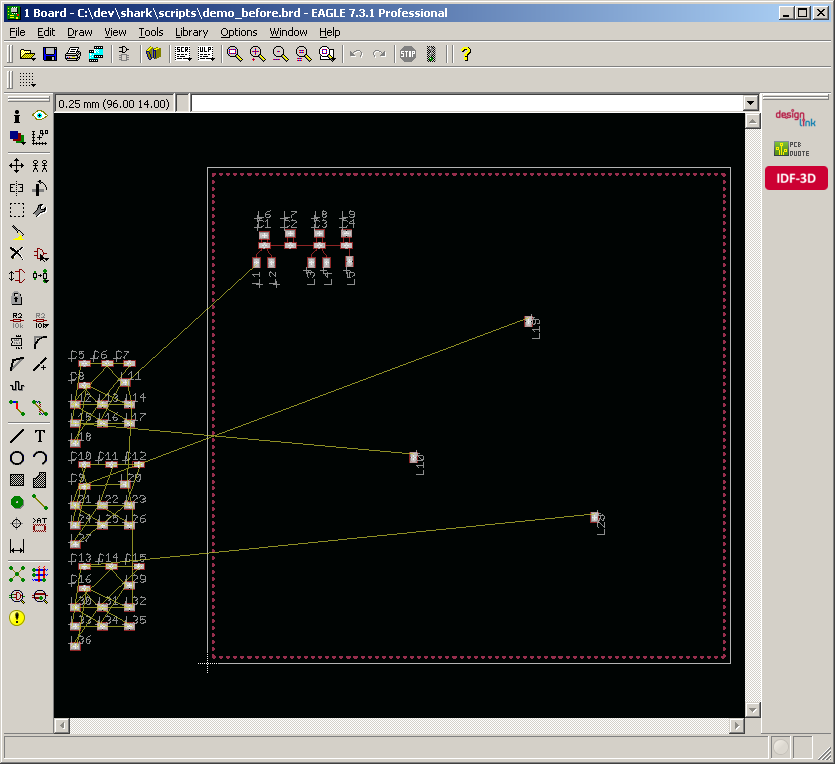This screenshot has width=835, height=764.
Task: Zoom to fit the drawing
Action: click(235, 54)
